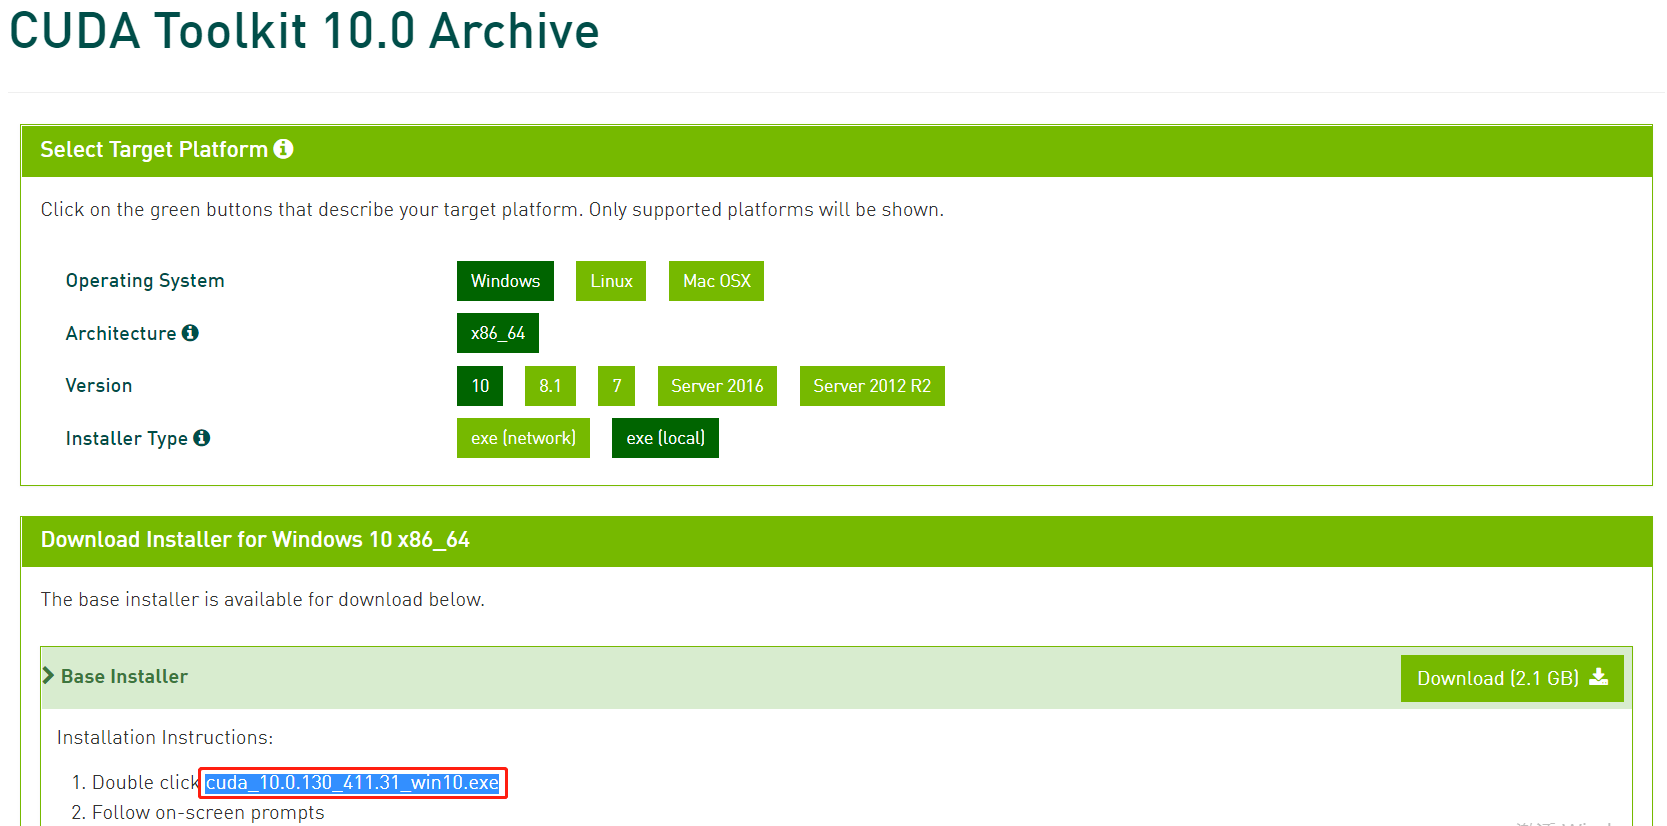Pick the exe (local) installer type
The image size is (1667, 826).
point(665,438)
